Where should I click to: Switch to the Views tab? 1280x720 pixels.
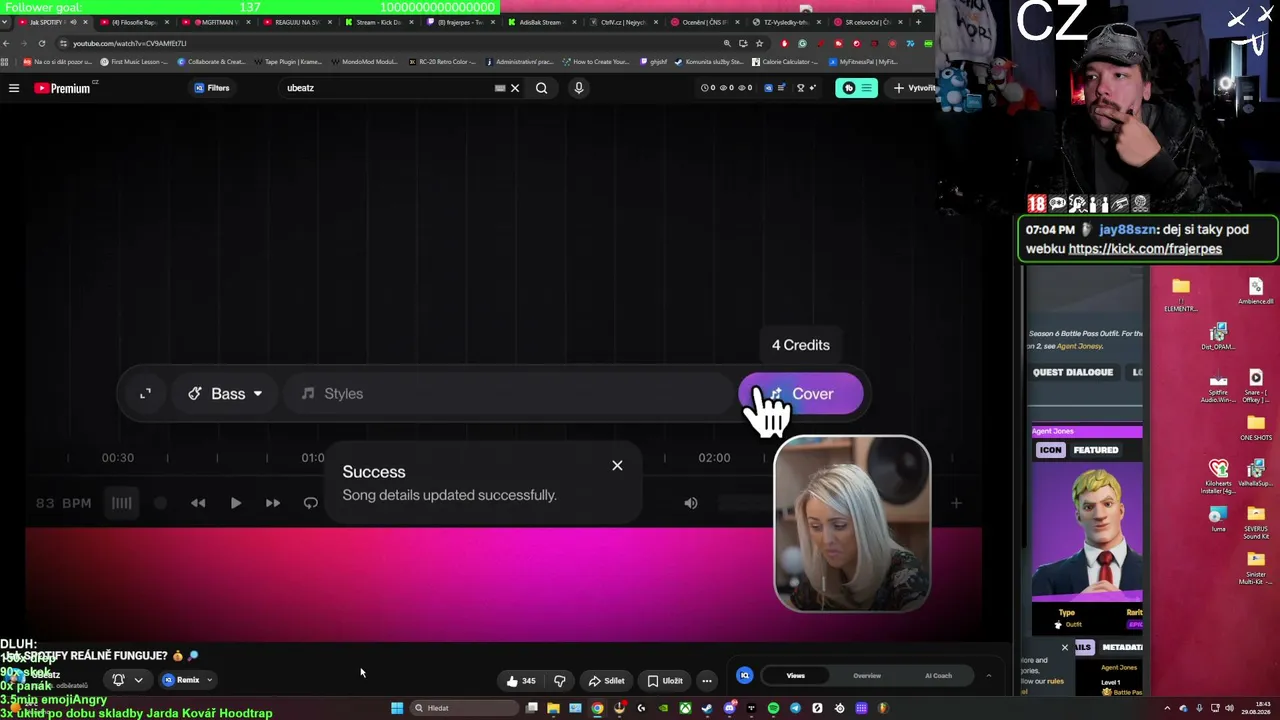(795, 676)
